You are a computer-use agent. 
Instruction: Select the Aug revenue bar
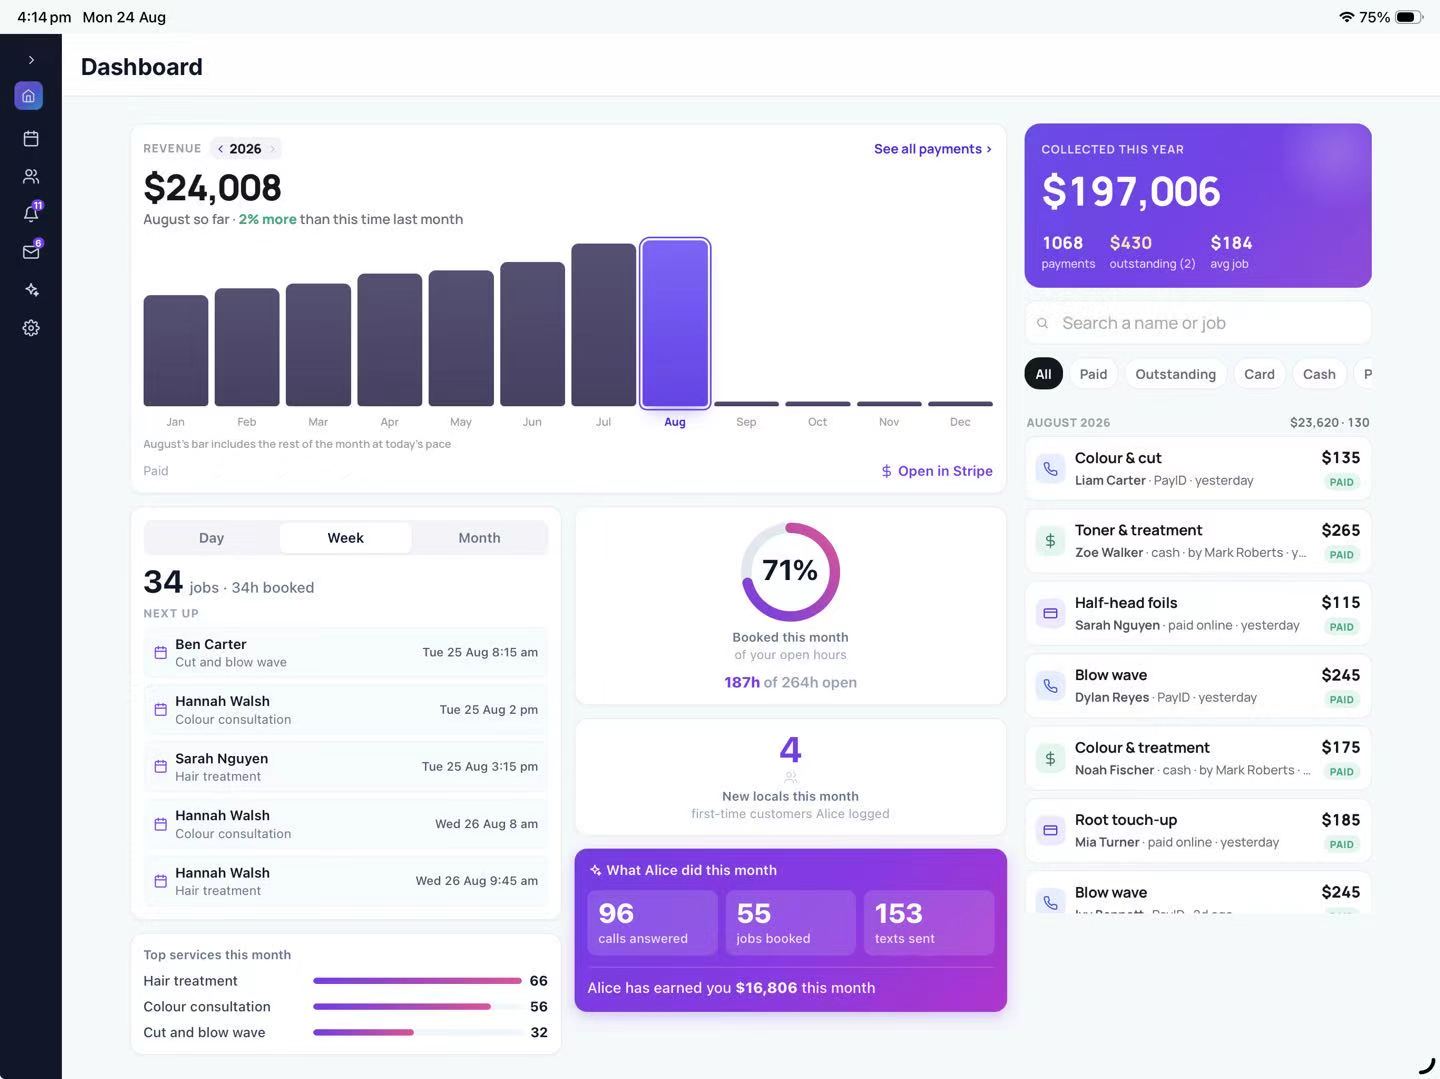coord(675,323)
